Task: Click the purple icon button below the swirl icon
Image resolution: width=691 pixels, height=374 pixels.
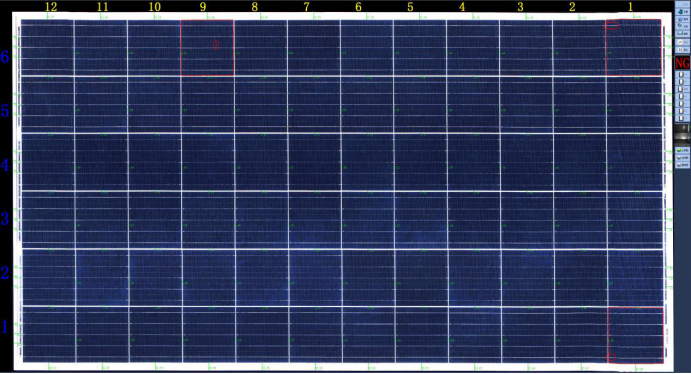Action: point(682,19)
